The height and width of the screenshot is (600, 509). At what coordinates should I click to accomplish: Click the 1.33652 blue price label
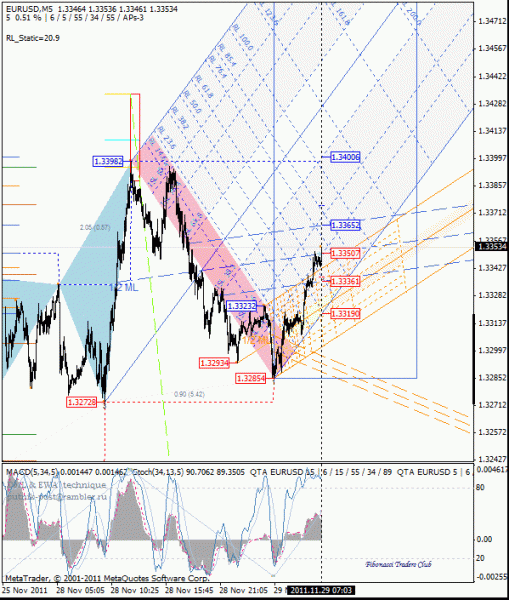pyautogui.click(x=346, y=225)
